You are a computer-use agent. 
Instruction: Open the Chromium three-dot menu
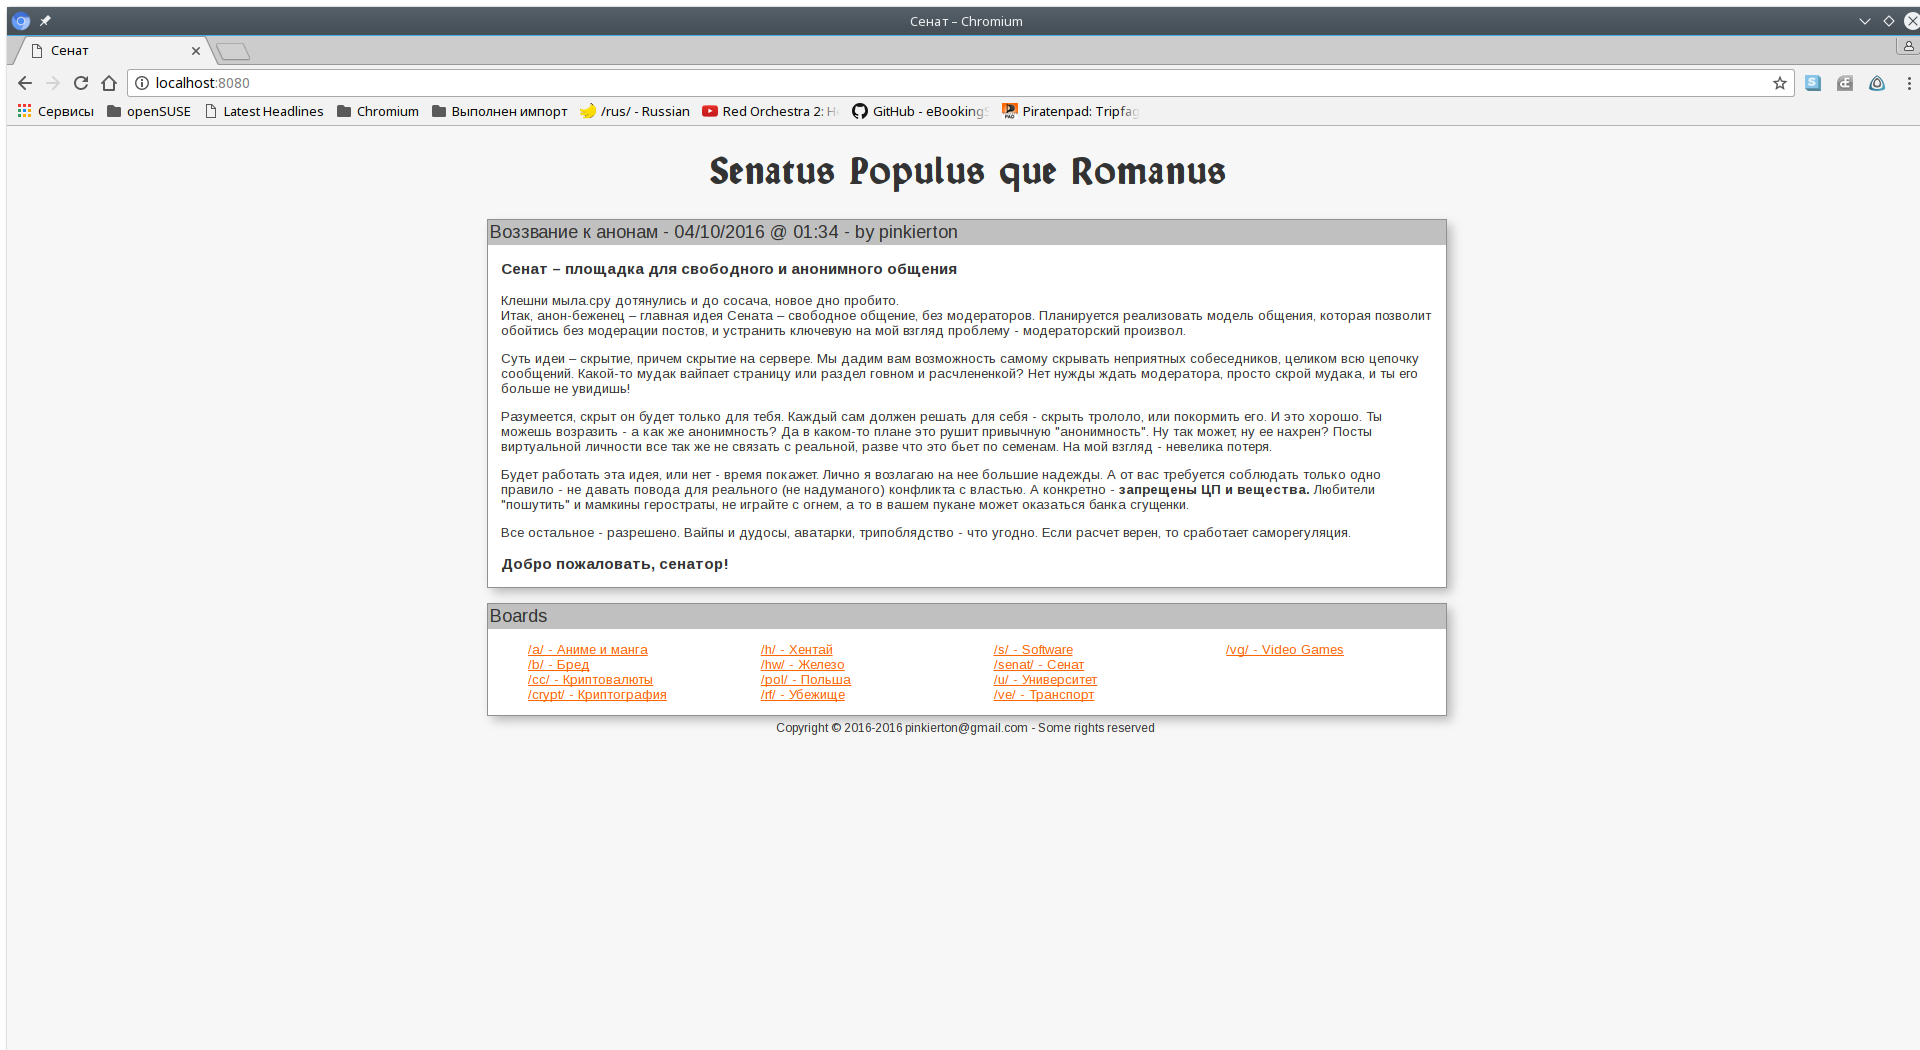pyautogui.click(x=1909, y=83)
